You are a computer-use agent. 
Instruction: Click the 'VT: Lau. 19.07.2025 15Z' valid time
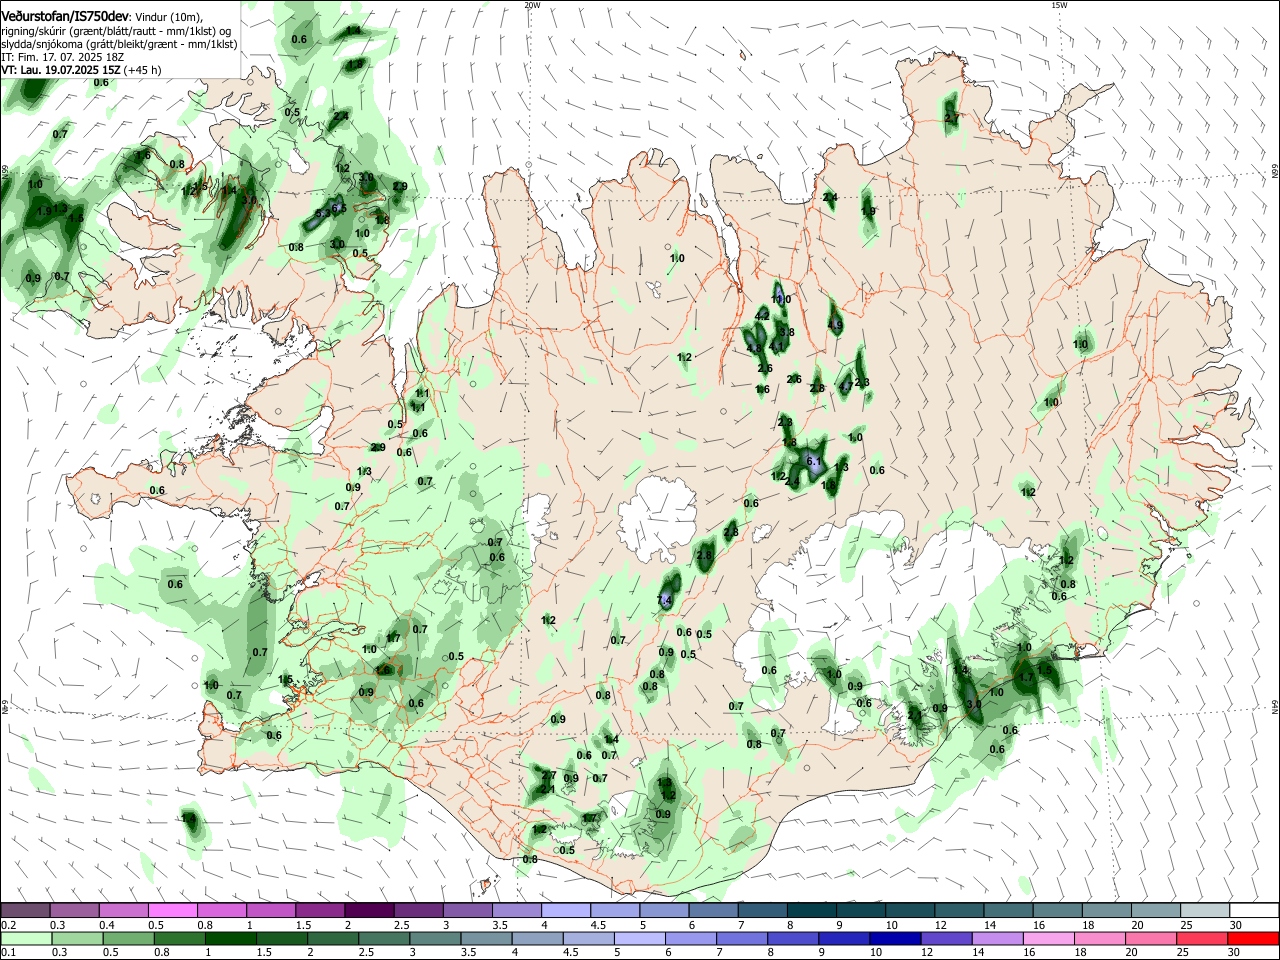61,70
